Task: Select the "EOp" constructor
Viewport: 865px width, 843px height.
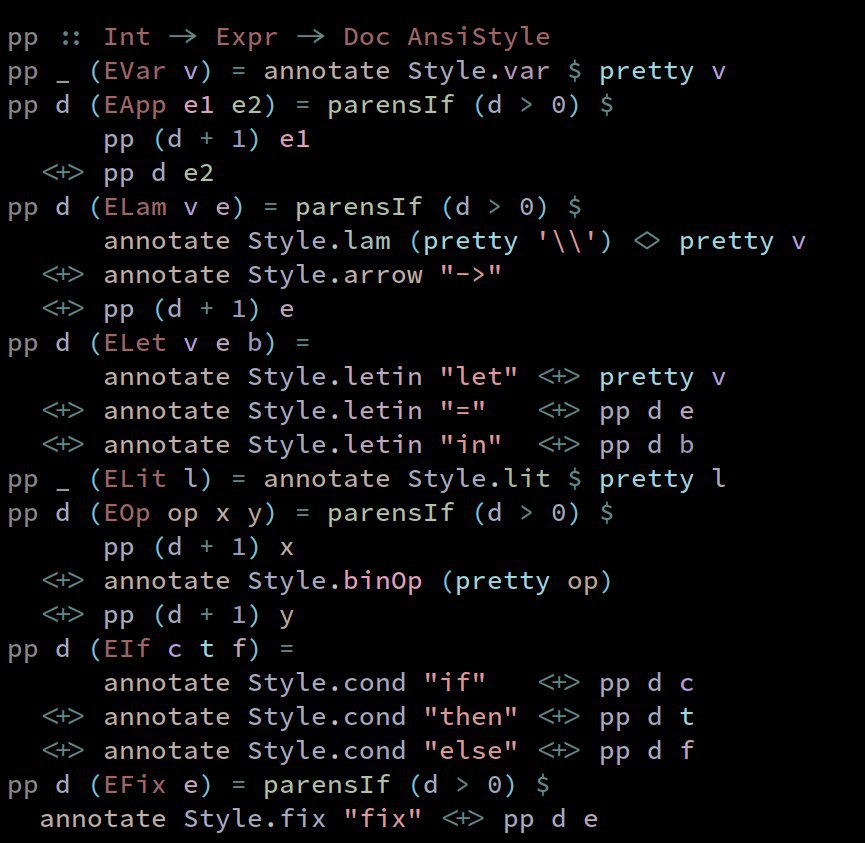Action: point(127,514)
